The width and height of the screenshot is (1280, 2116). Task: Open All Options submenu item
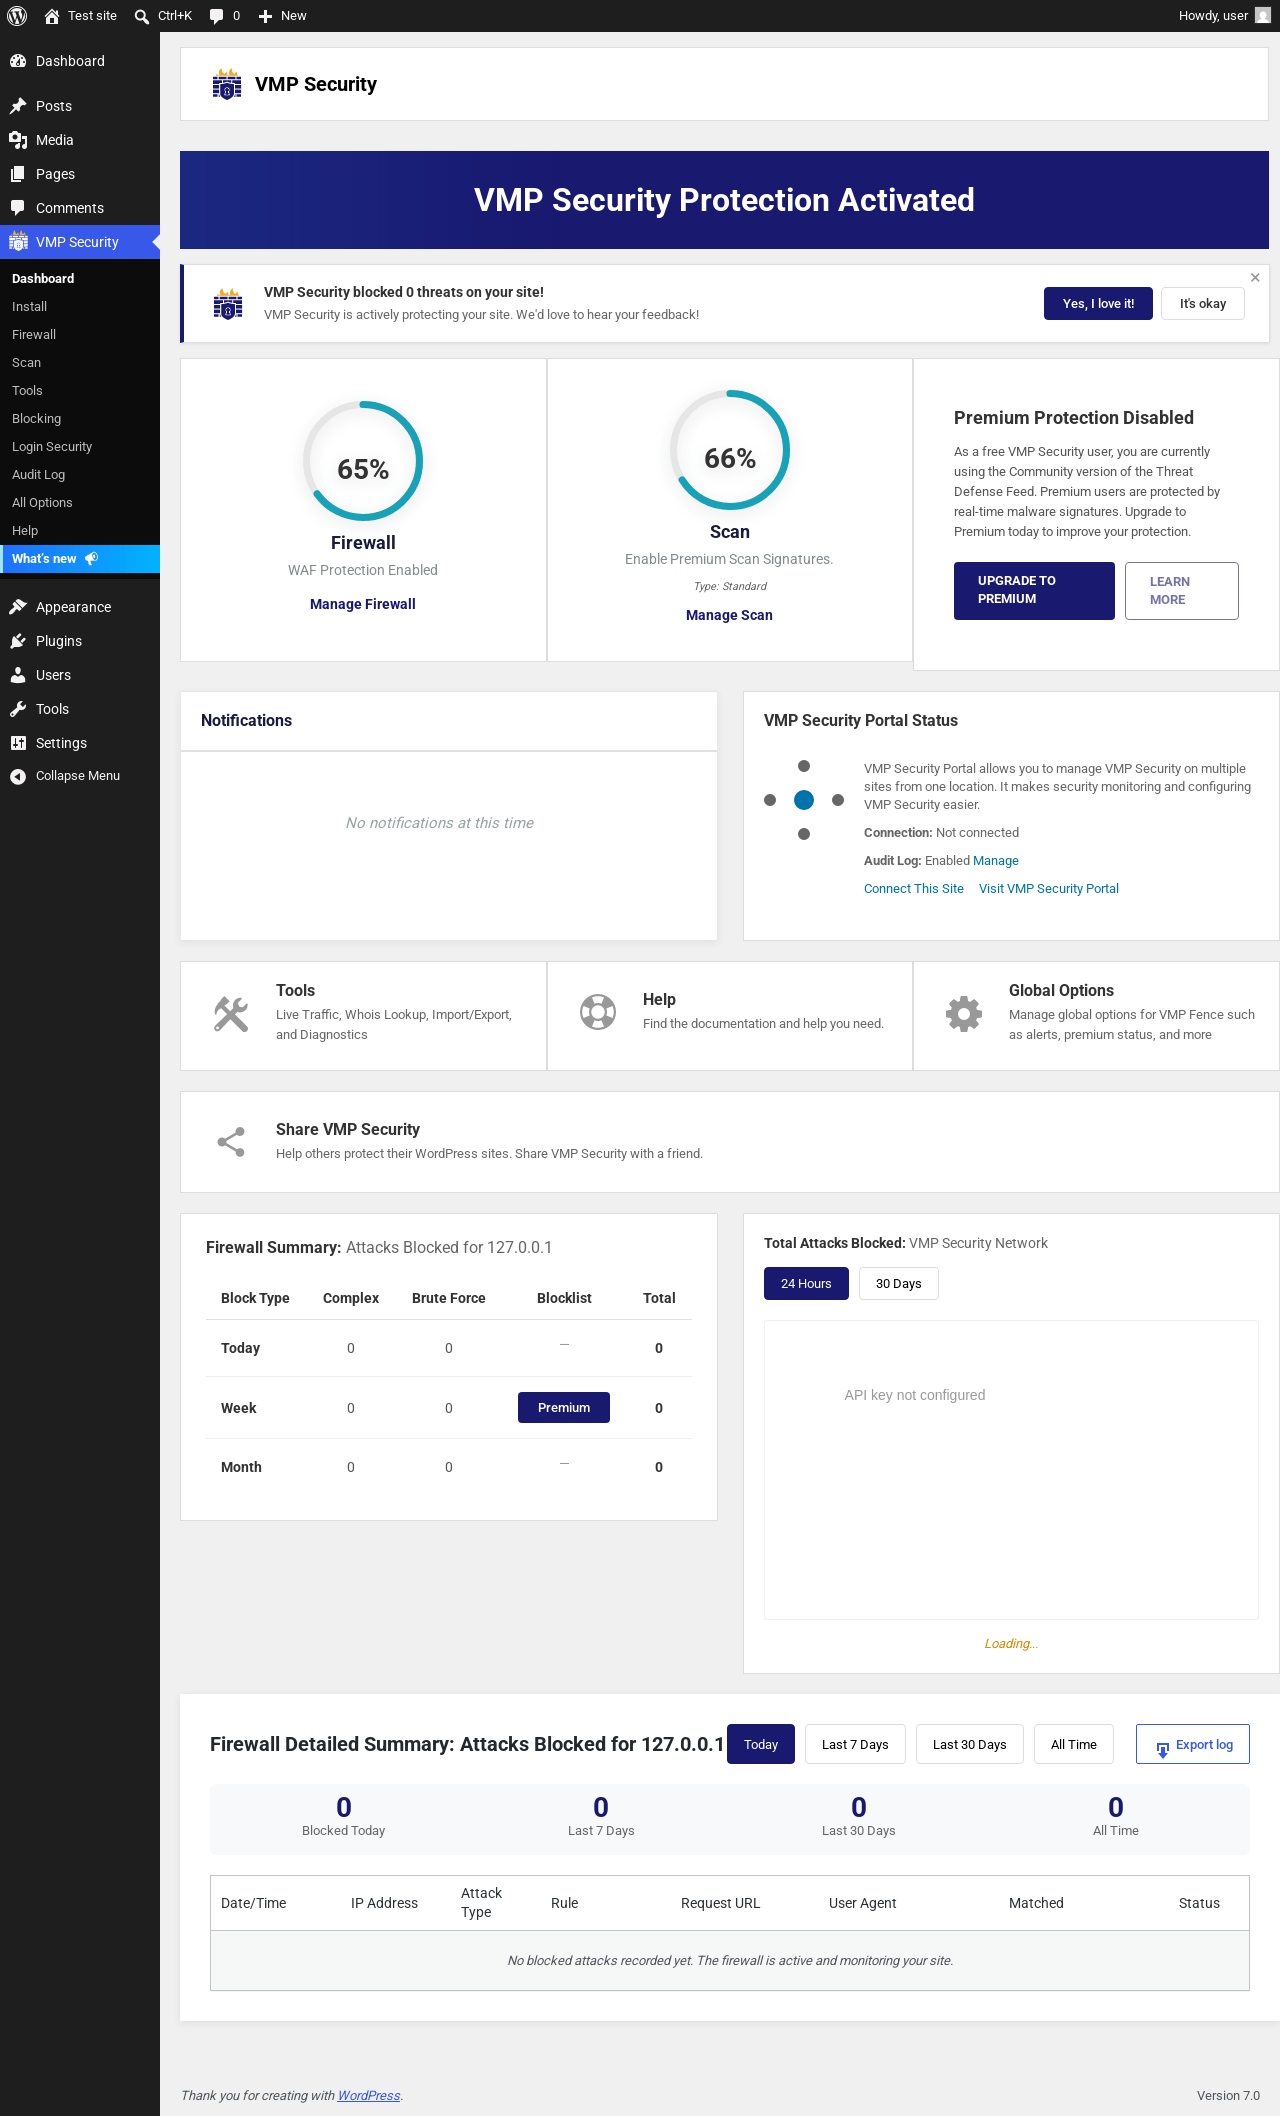(x=42, y=503)
